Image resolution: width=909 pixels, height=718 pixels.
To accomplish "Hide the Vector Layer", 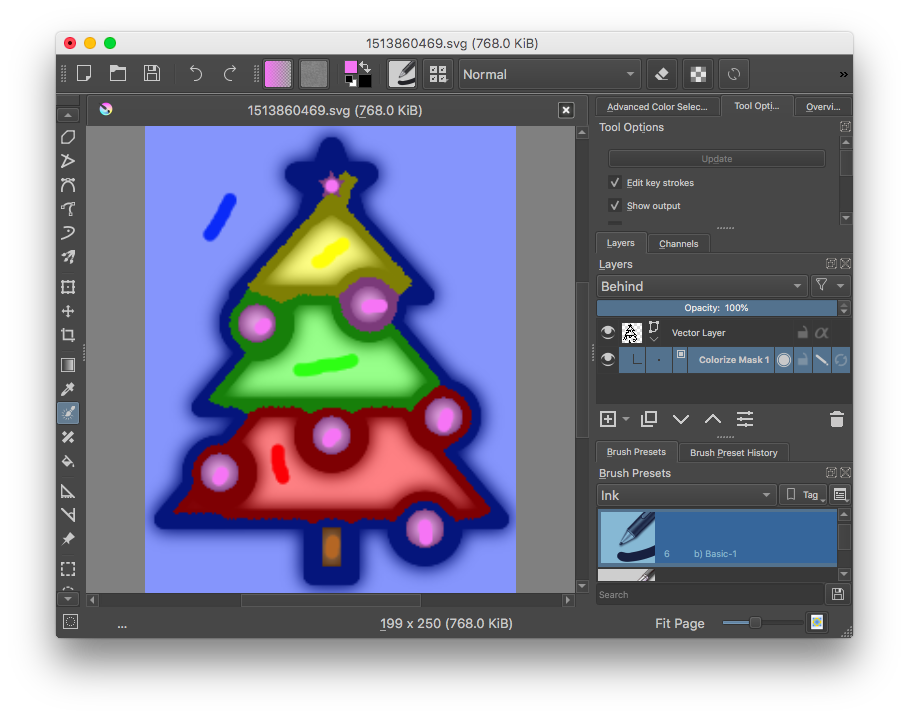I will pyautogui.click(x=608, y=332).
